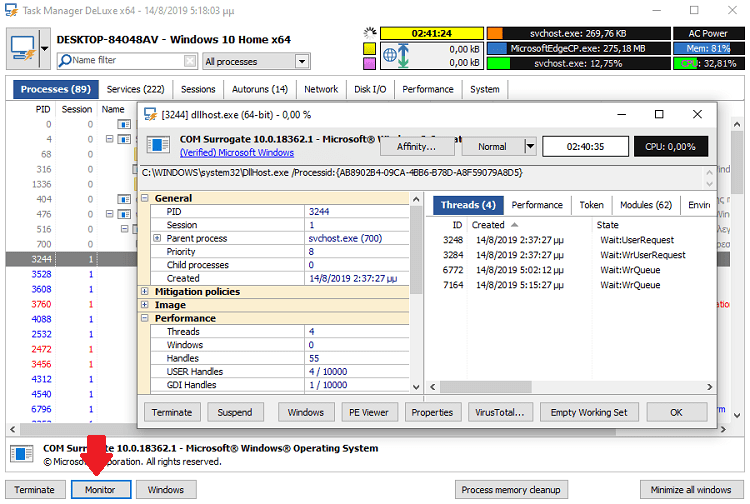Screen dimensions: 750x504
Task: Select process row with PID 3528
Action: [x=71, y=274]
